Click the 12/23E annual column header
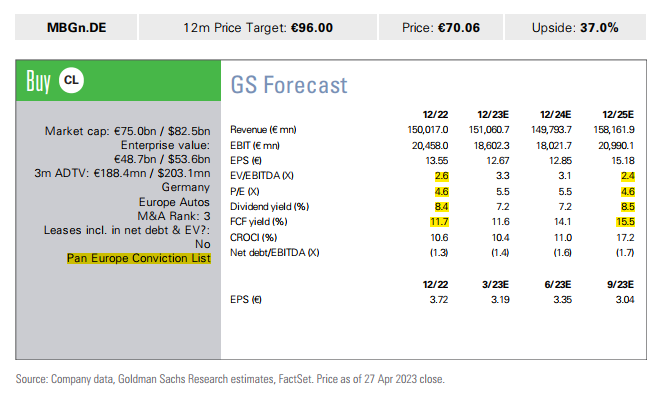The height and width of the screenshot is (399, 672). coord(493,114)
